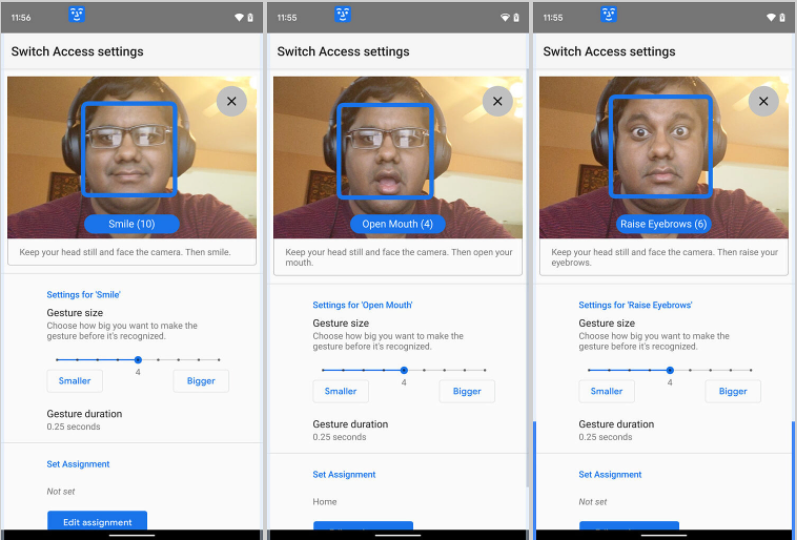Screen dimensions: 797x540
Task: Dismiss the Raise Eyebrows camera preview
Action: point(764,101)
